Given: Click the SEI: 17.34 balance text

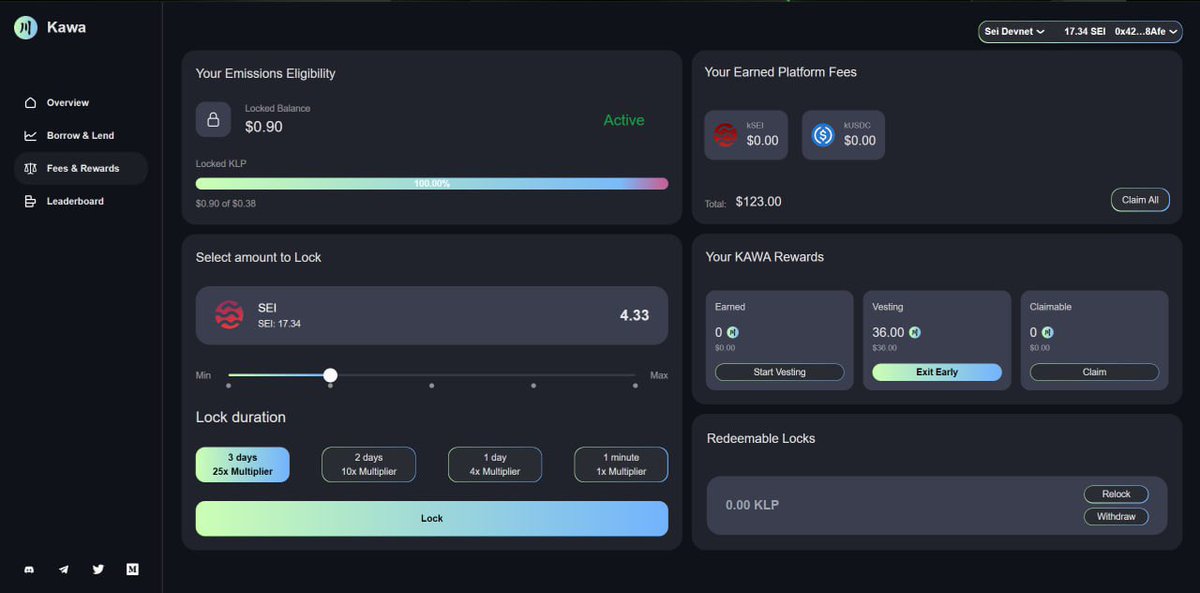Looking at the screenshot, I should (x=279, y=324).
